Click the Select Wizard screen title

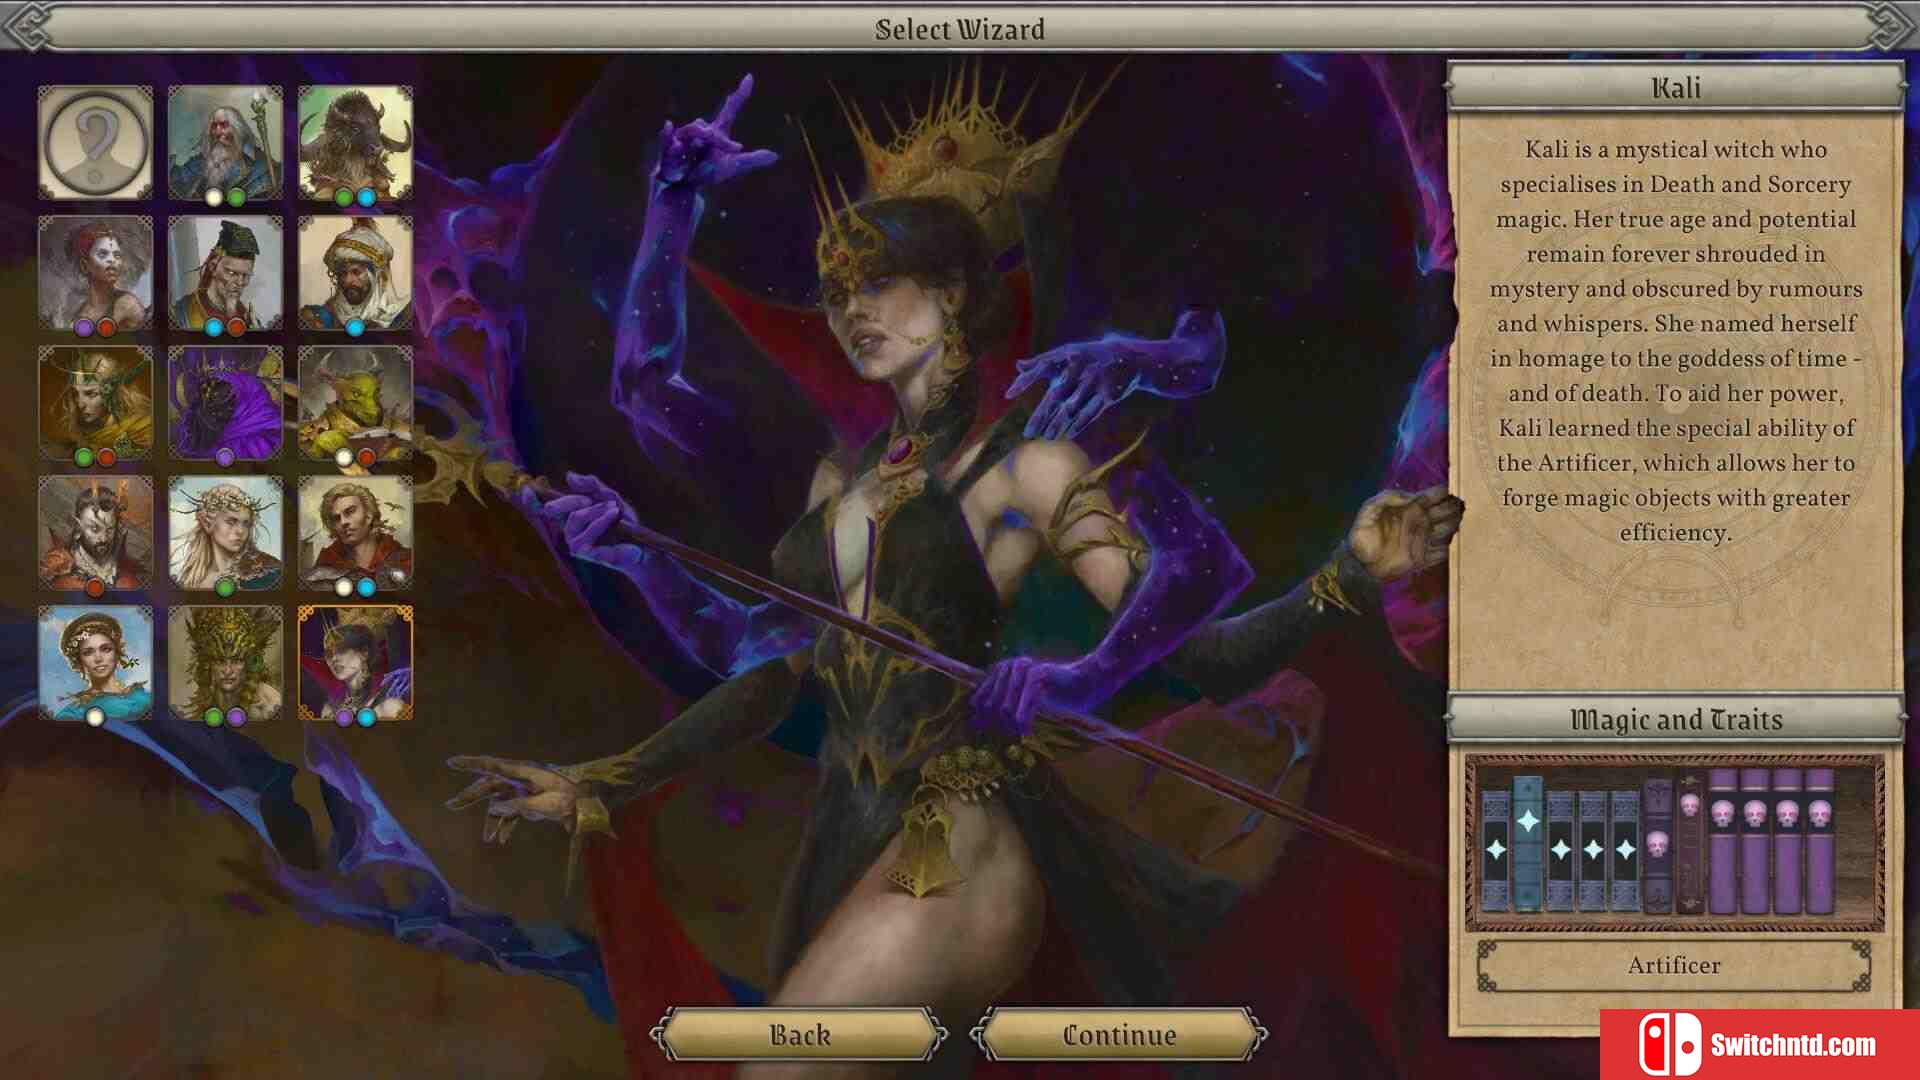tap(960, 29)
